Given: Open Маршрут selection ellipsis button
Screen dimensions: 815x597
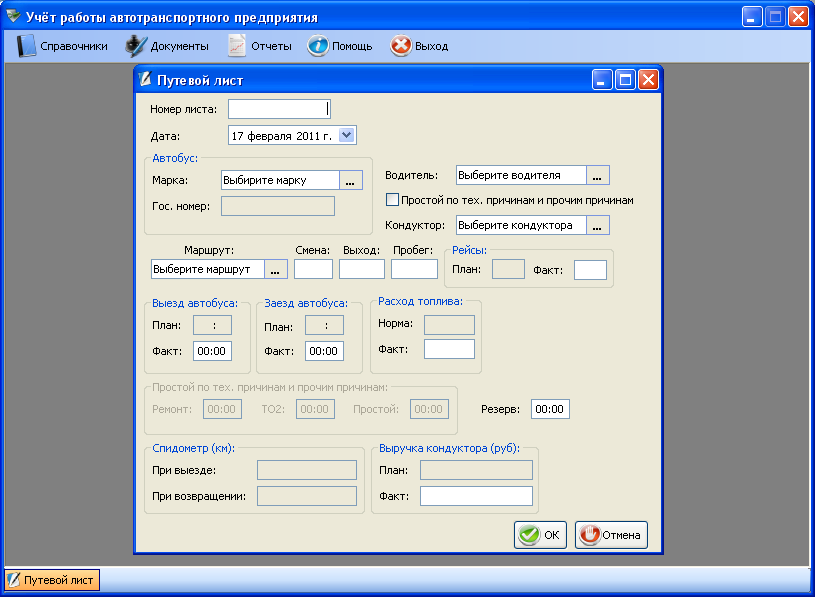Looking at the screenshot, I should [277, 269].
